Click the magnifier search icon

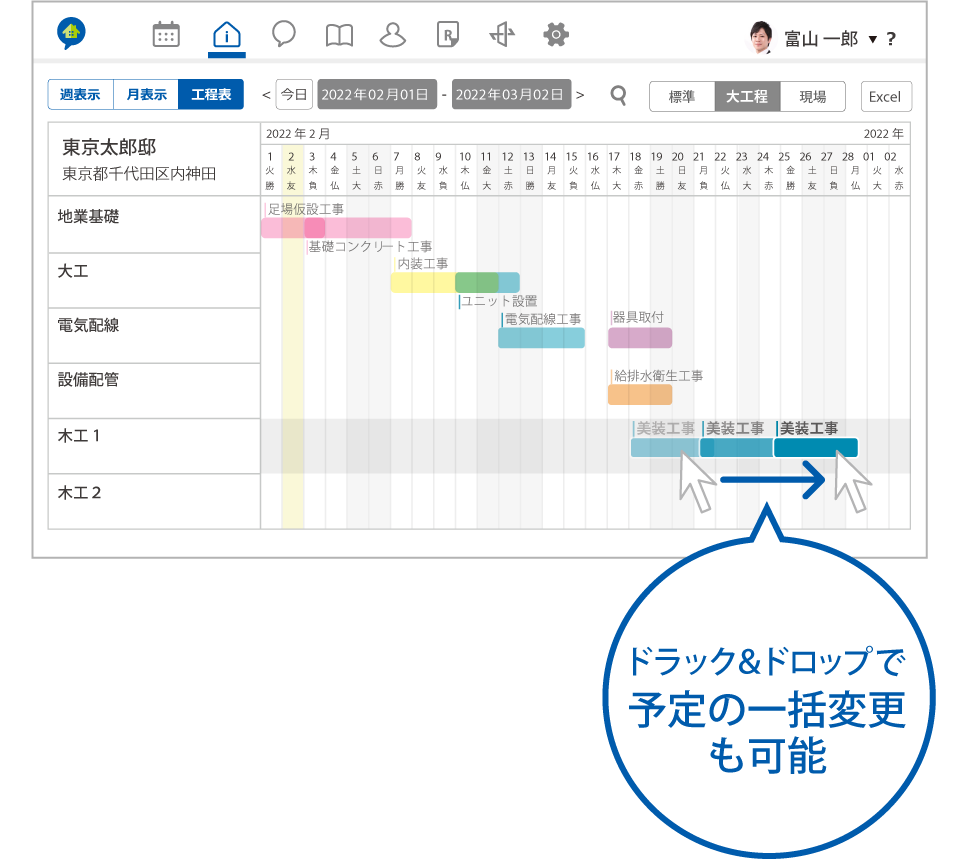tap(619, 96)
